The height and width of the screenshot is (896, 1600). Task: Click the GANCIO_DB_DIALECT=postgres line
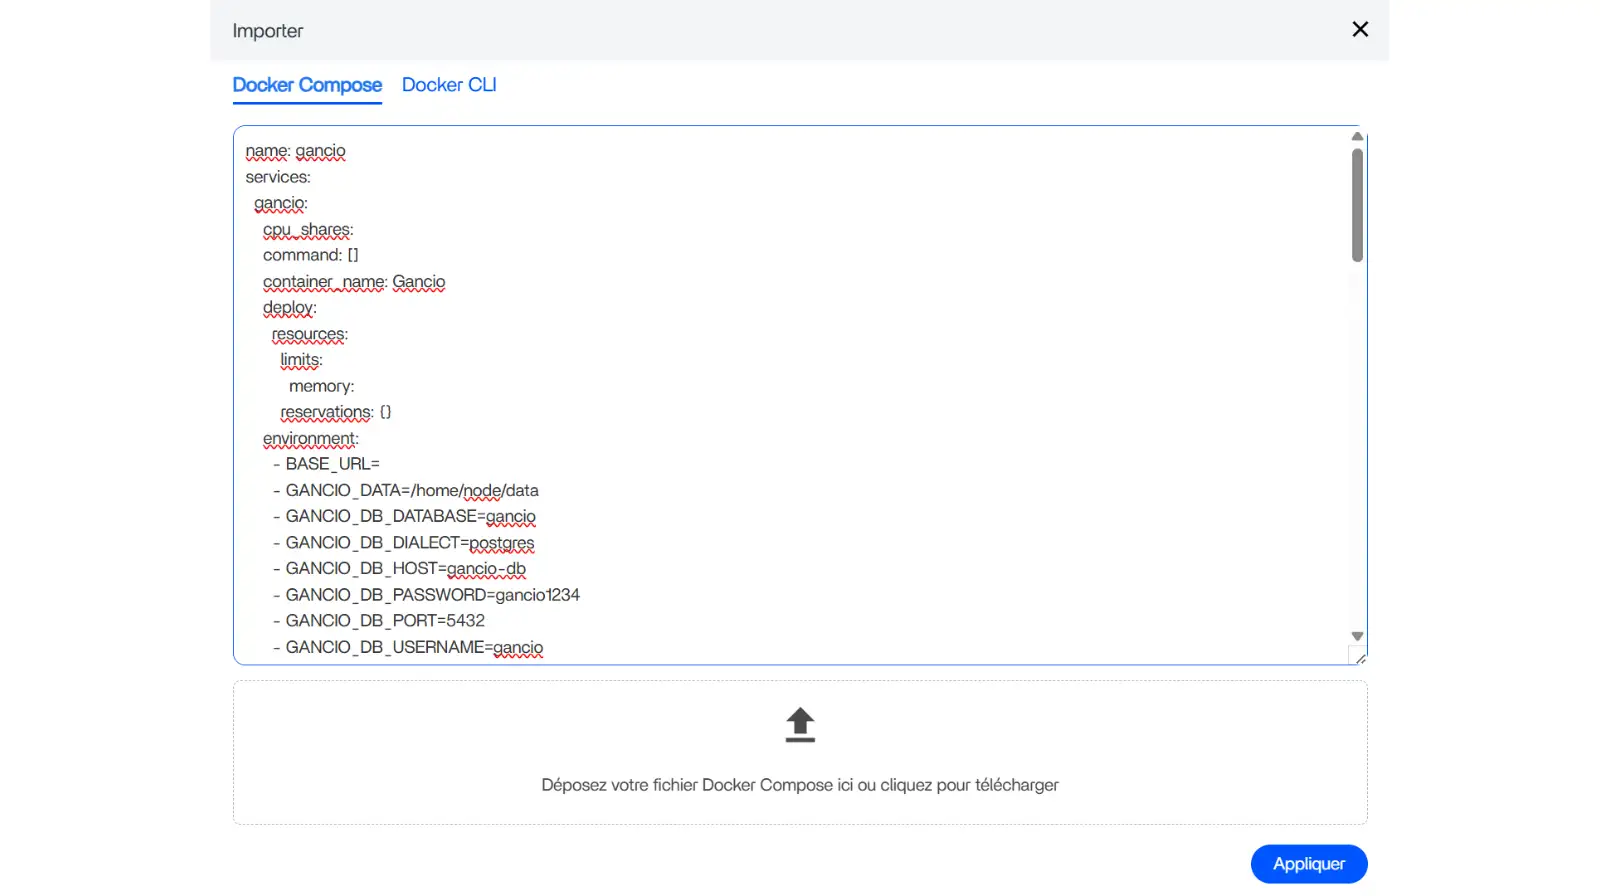coord(410,543)
